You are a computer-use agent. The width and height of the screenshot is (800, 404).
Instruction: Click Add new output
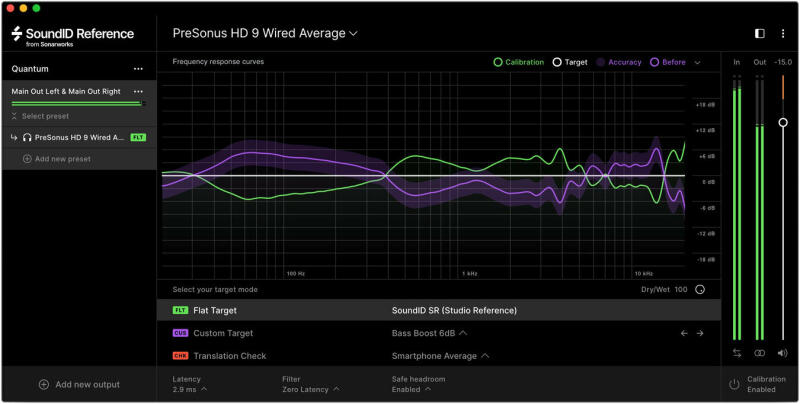79,385
